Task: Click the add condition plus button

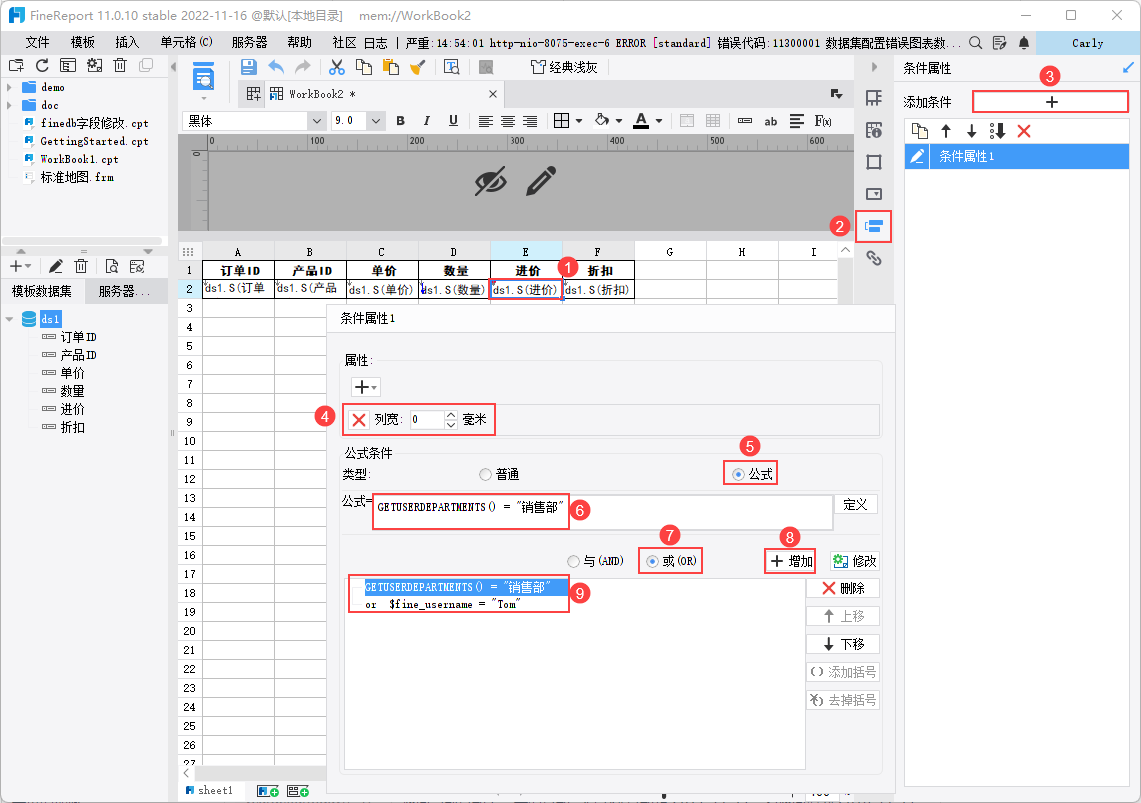Action: click(1050, 102)
